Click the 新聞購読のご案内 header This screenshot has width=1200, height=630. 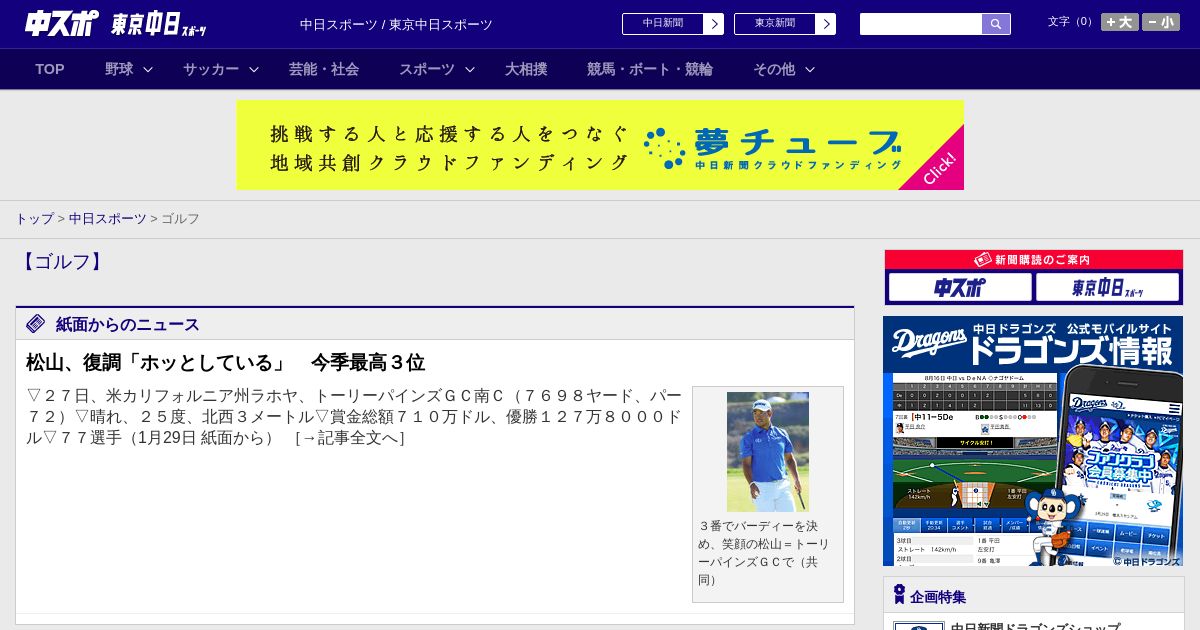[x=1034, y=260]
